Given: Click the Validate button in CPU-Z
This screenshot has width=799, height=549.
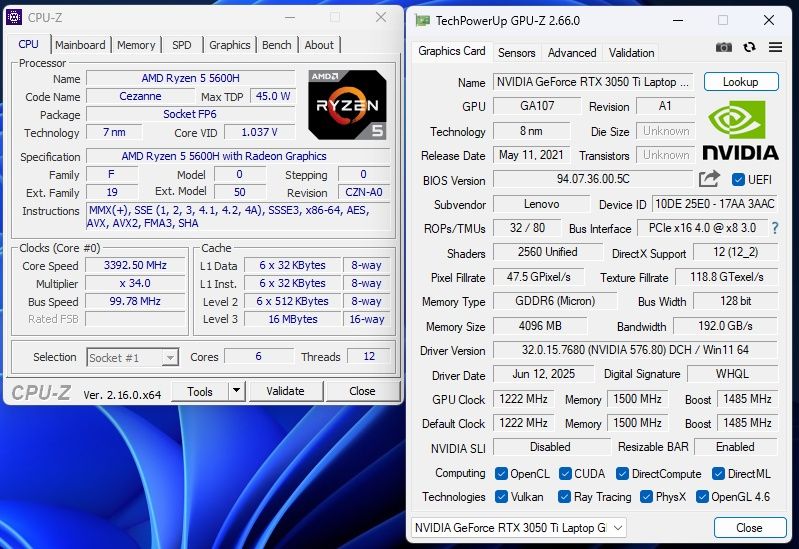Looking at the screenshot, I should click(x=285, y=391).
